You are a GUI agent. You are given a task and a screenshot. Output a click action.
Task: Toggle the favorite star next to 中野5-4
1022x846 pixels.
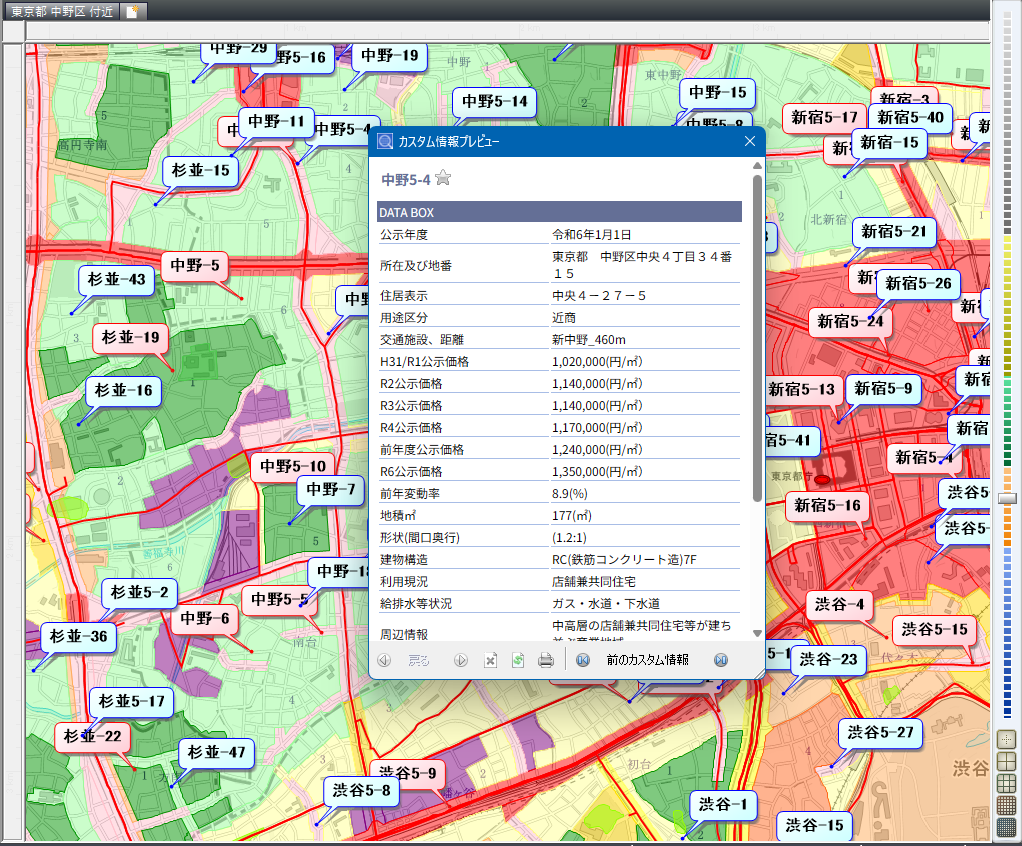[443, 178]
